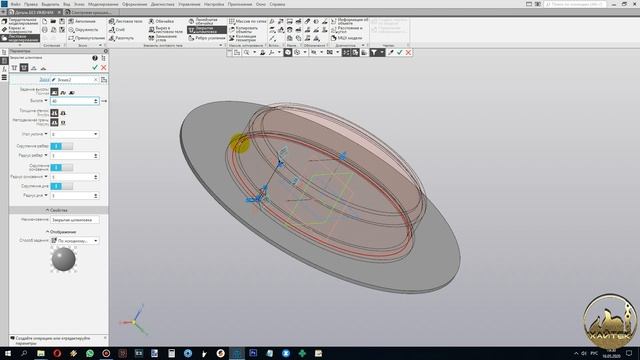Select first Неподвижная грань option button

point(54,122)
